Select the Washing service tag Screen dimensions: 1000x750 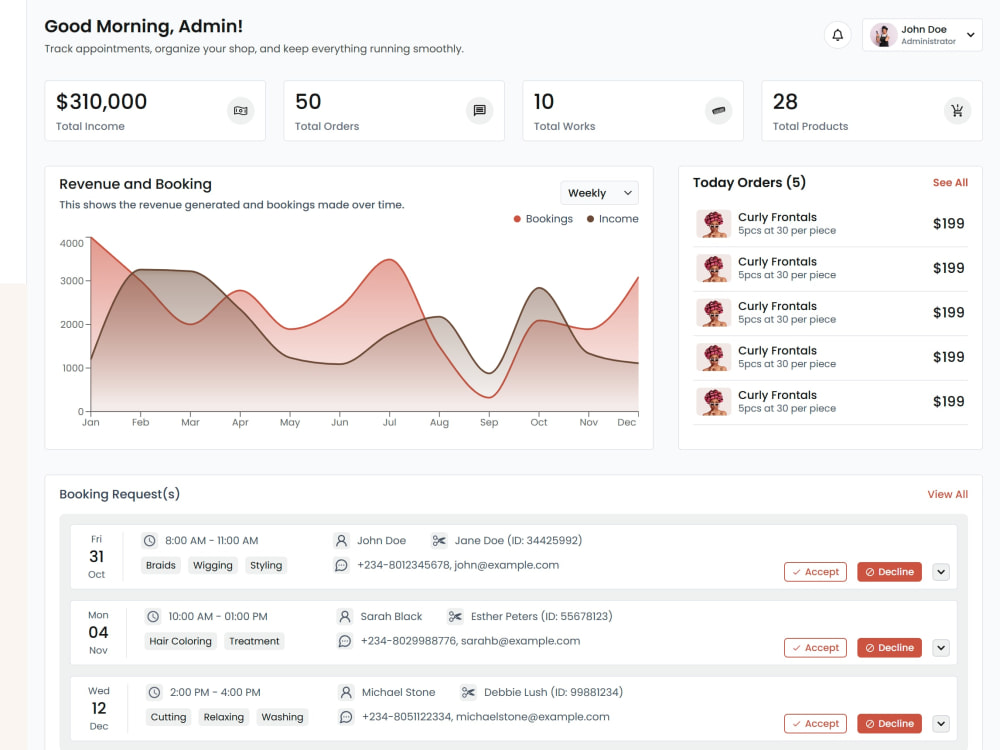tap(283, 717)
